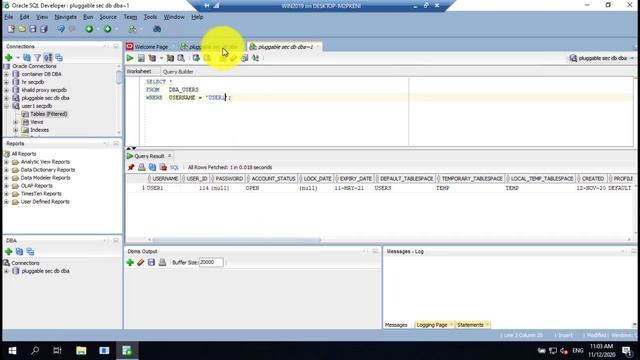Viewport: 640px width, 360px height.
Task: Enable Dbms Output with green plus
Action: click(x=130, y=262)
